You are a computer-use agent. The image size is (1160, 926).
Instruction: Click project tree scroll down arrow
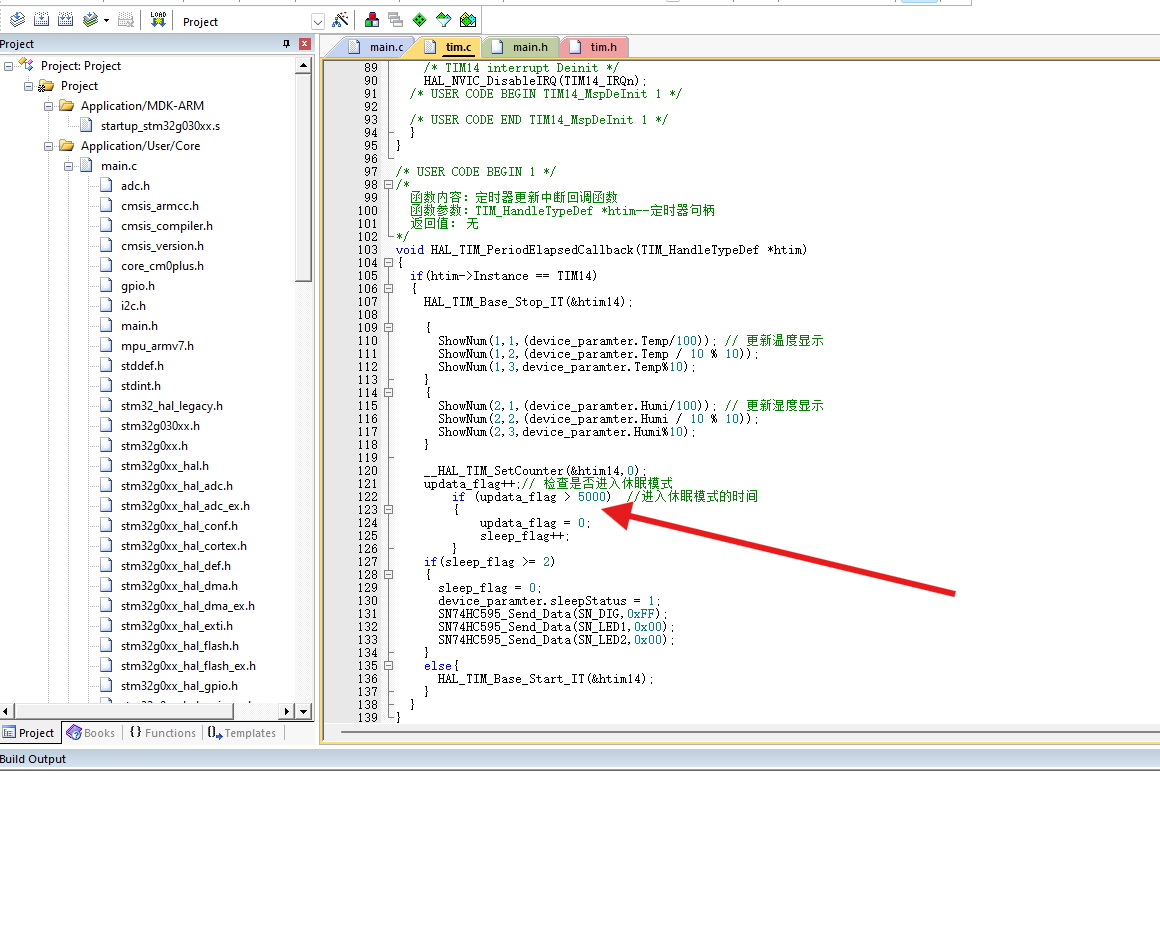303,712
